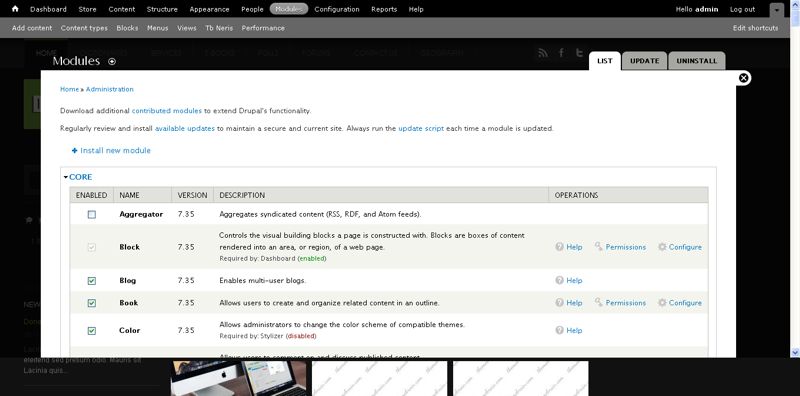
Task: Click the Aggregator module name
Action: 141,214
